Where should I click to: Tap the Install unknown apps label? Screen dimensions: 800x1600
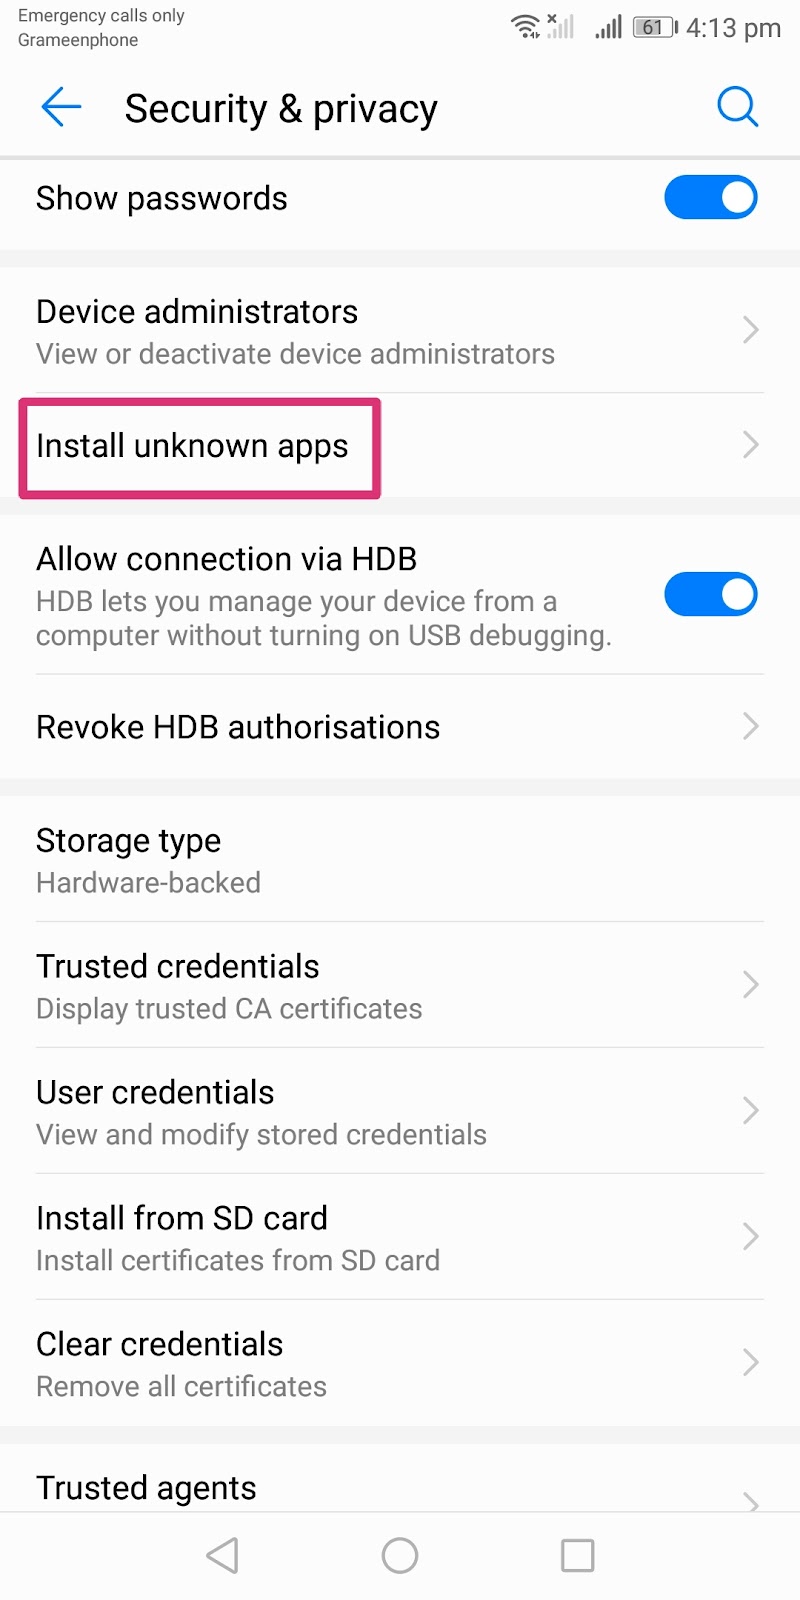pos(192,446)
